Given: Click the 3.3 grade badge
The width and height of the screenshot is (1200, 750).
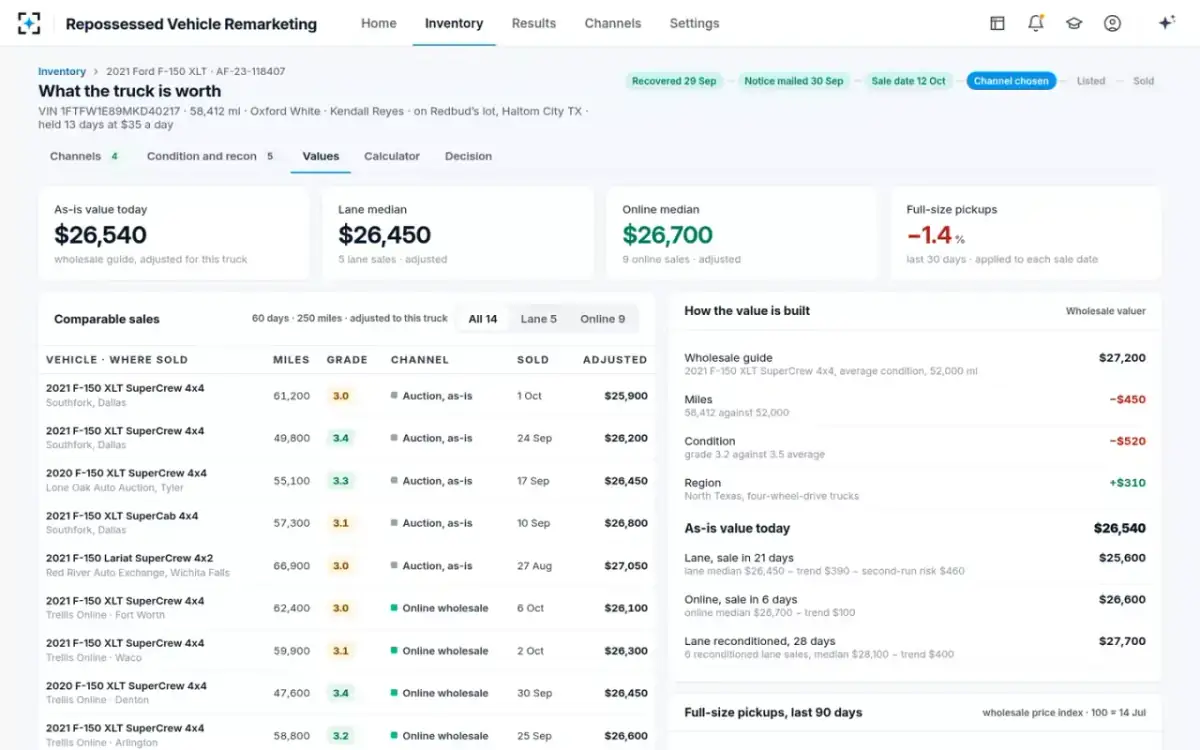Looking at the screenshot, I should point(341,481).
